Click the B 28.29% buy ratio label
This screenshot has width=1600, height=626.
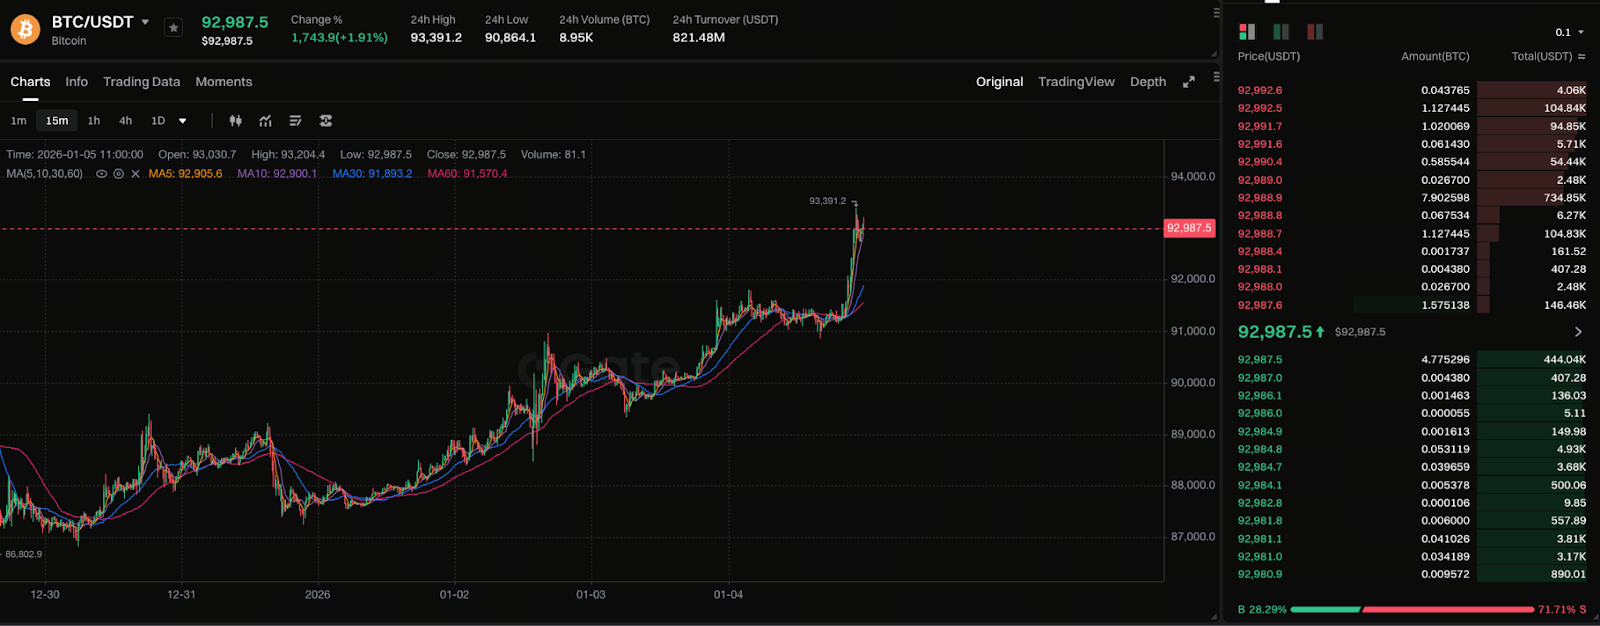[x=1262, y=609]
